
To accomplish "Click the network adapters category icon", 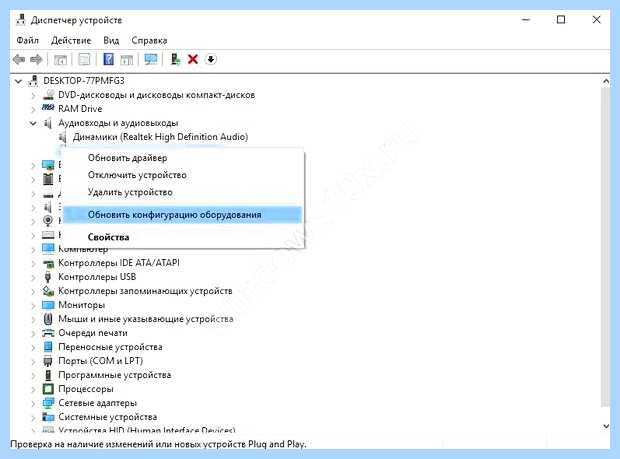I will 48,403.
